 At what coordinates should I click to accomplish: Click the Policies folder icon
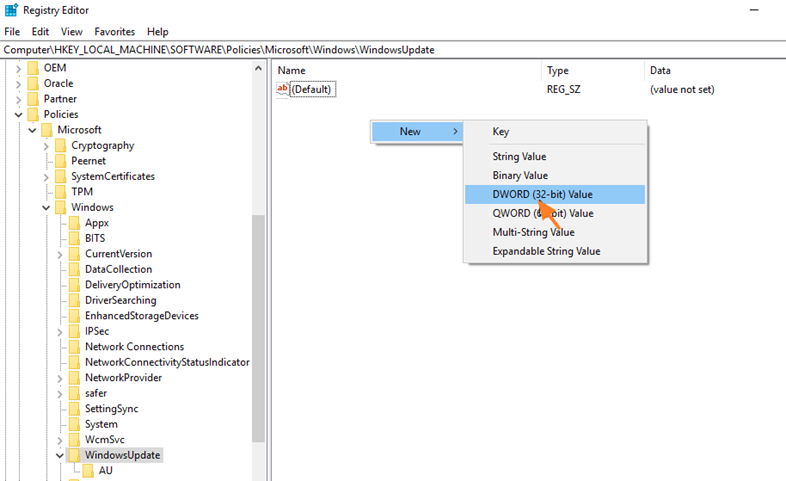(33, 114)
